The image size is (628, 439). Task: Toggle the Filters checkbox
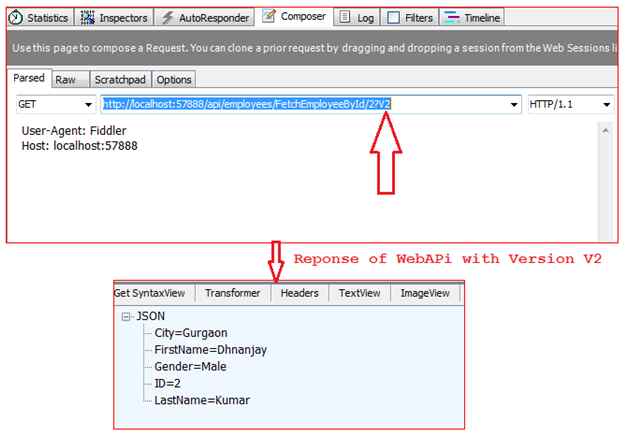click(393, 18)
